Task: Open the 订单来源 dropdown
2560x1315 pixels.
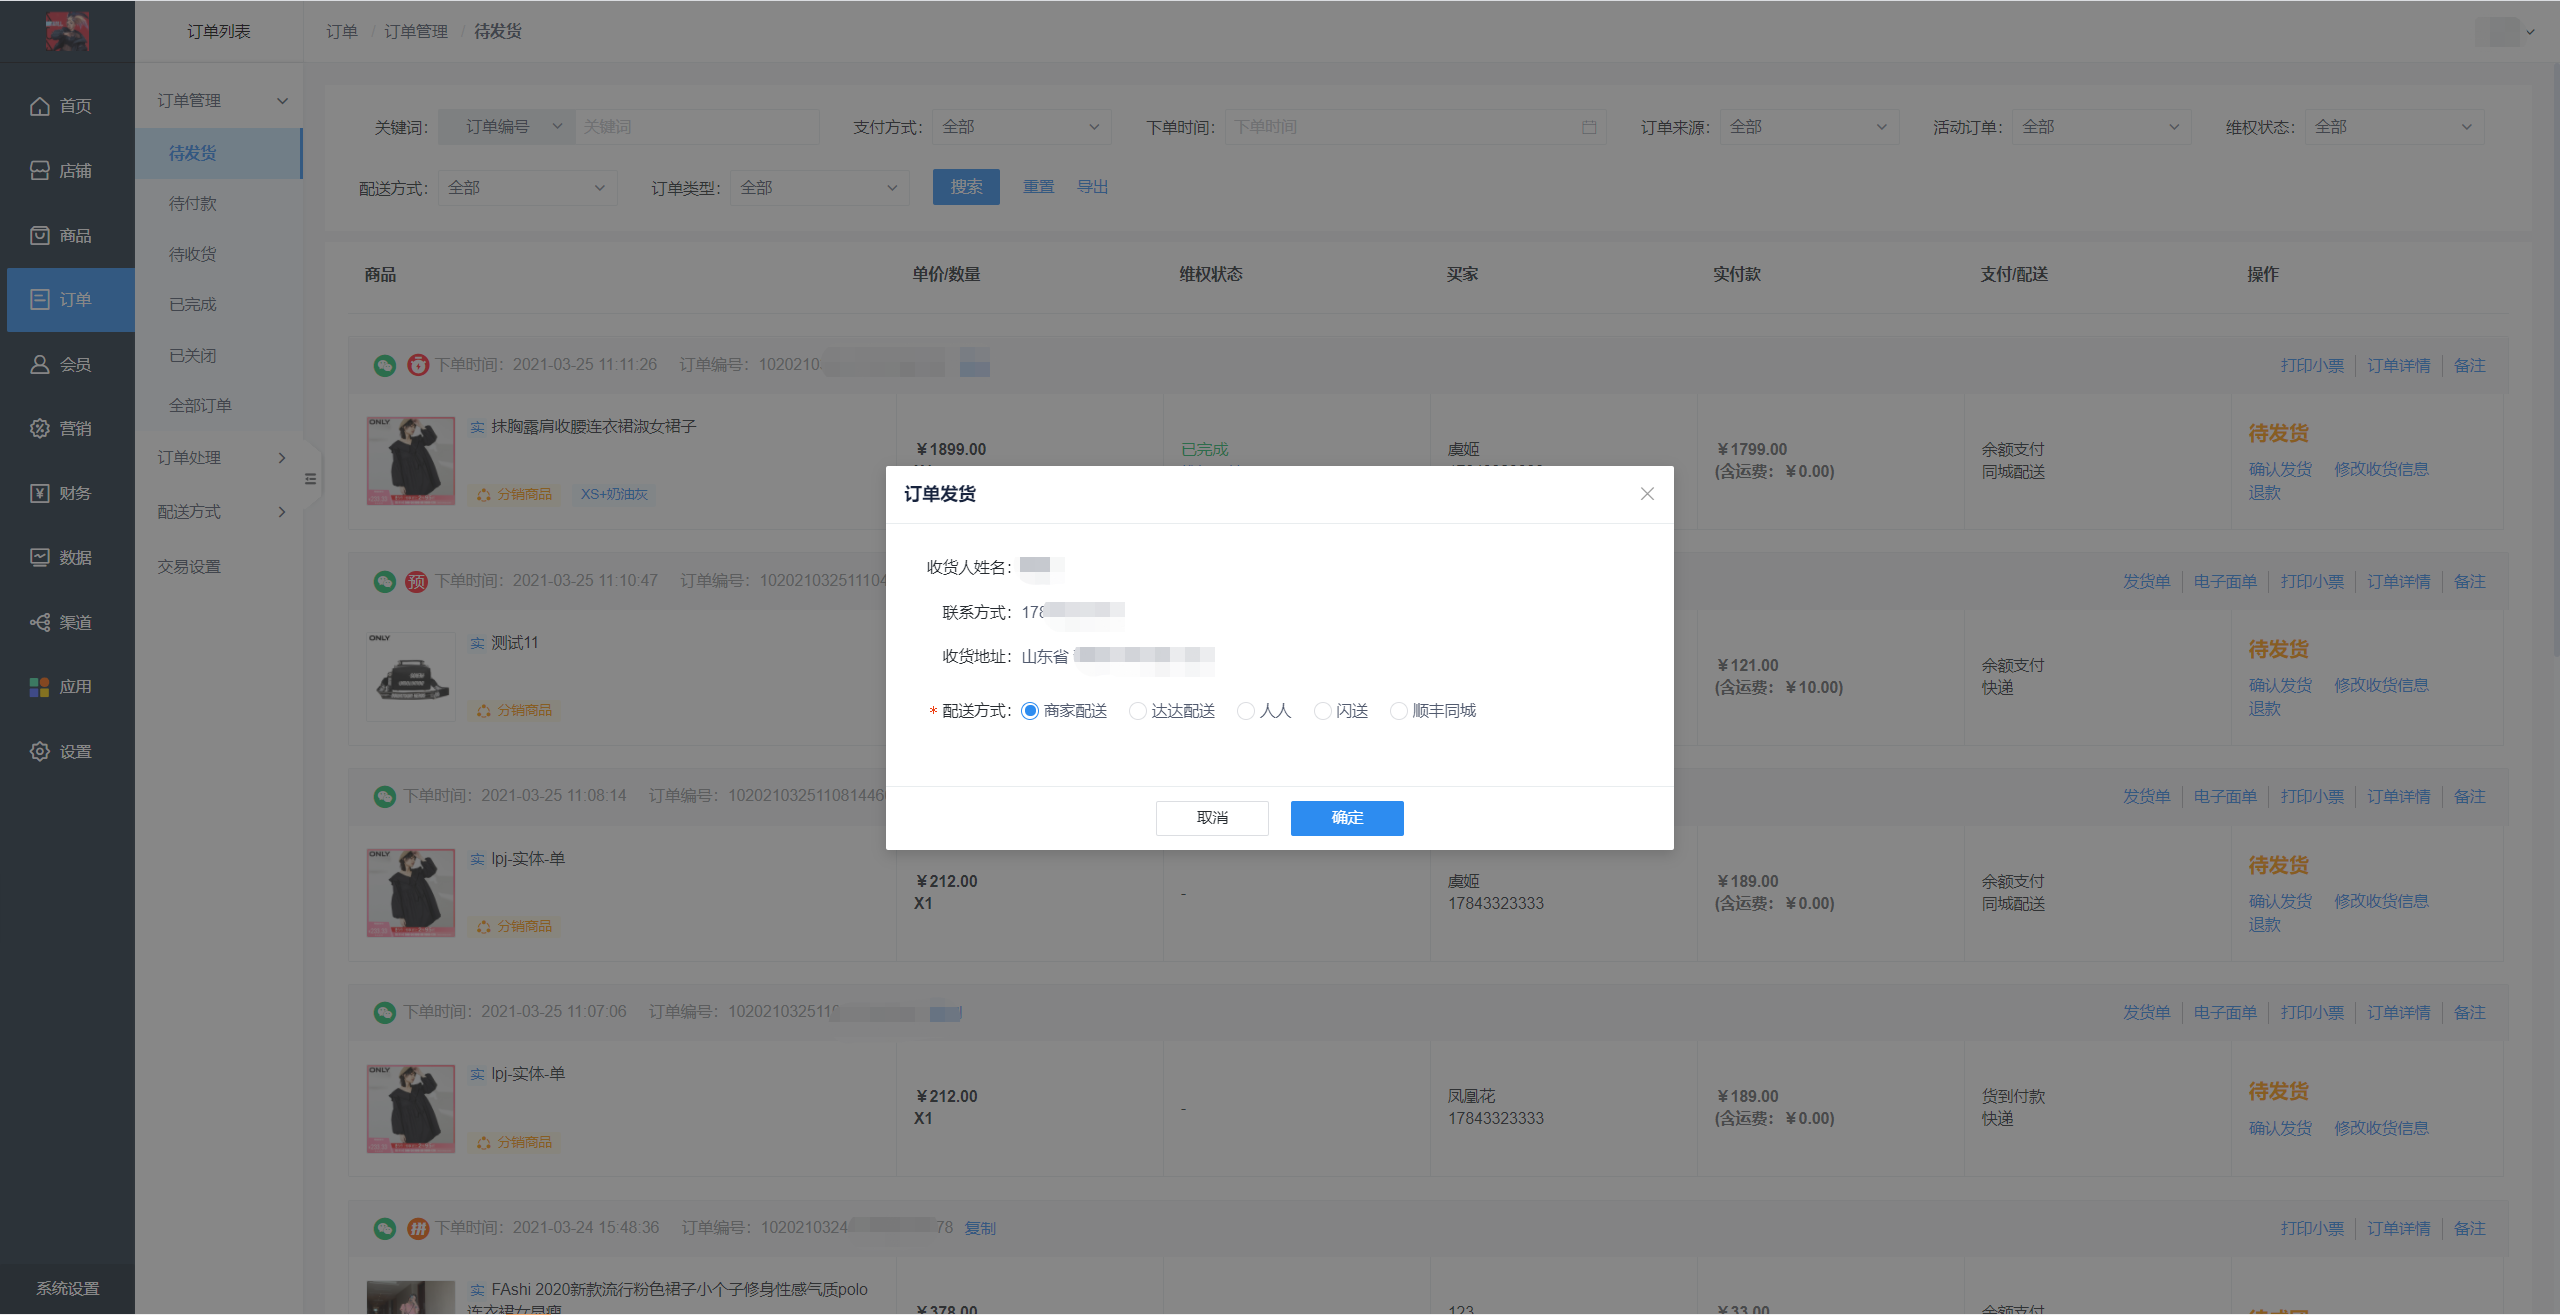Action: pyautogui.click(x=1808, y=127)
